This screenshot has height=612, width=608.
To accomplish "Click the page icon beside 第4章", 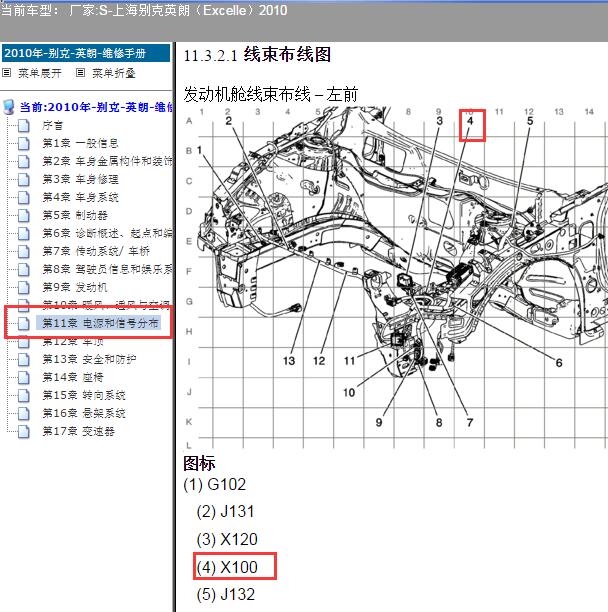I will pyautogui.click(x=24, y=197).
